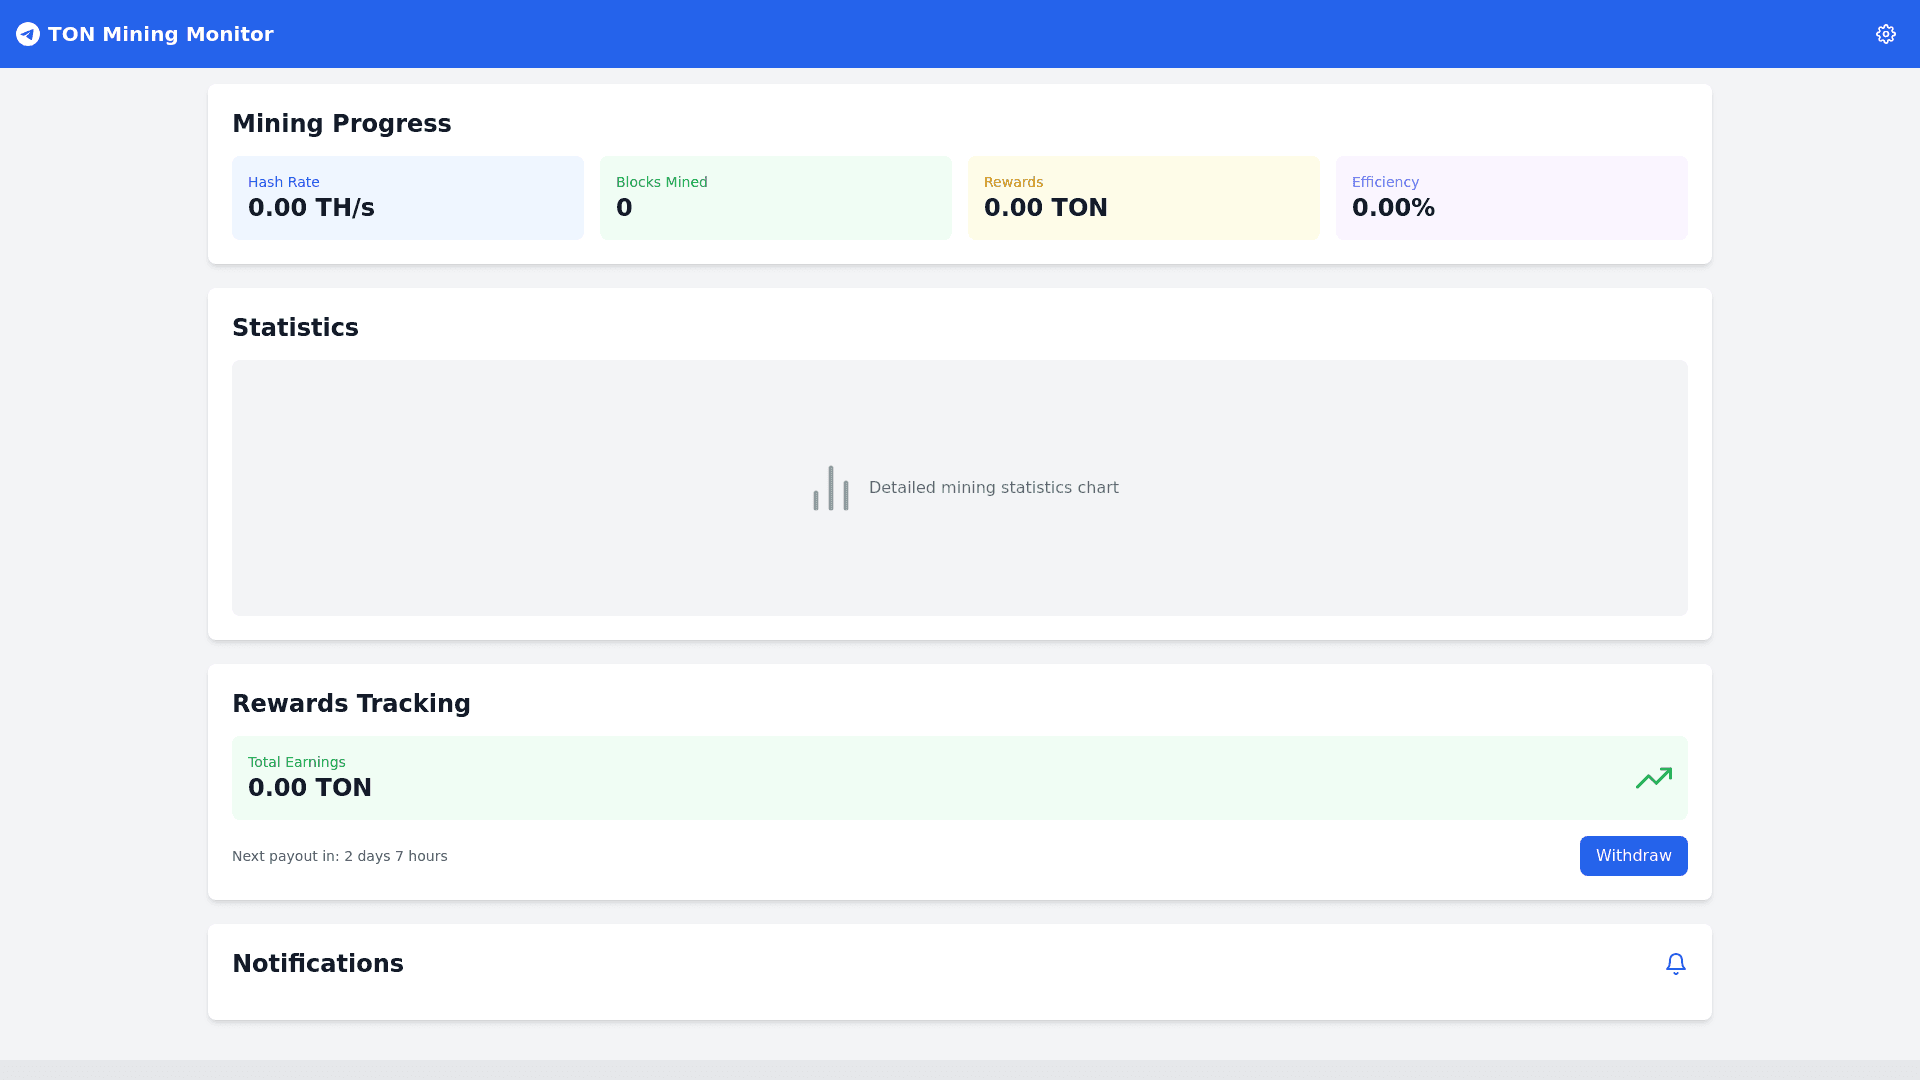Click the Telegram paper-plane logo icon
The width and height of the screenshot is (1920, 1080).
28,34
